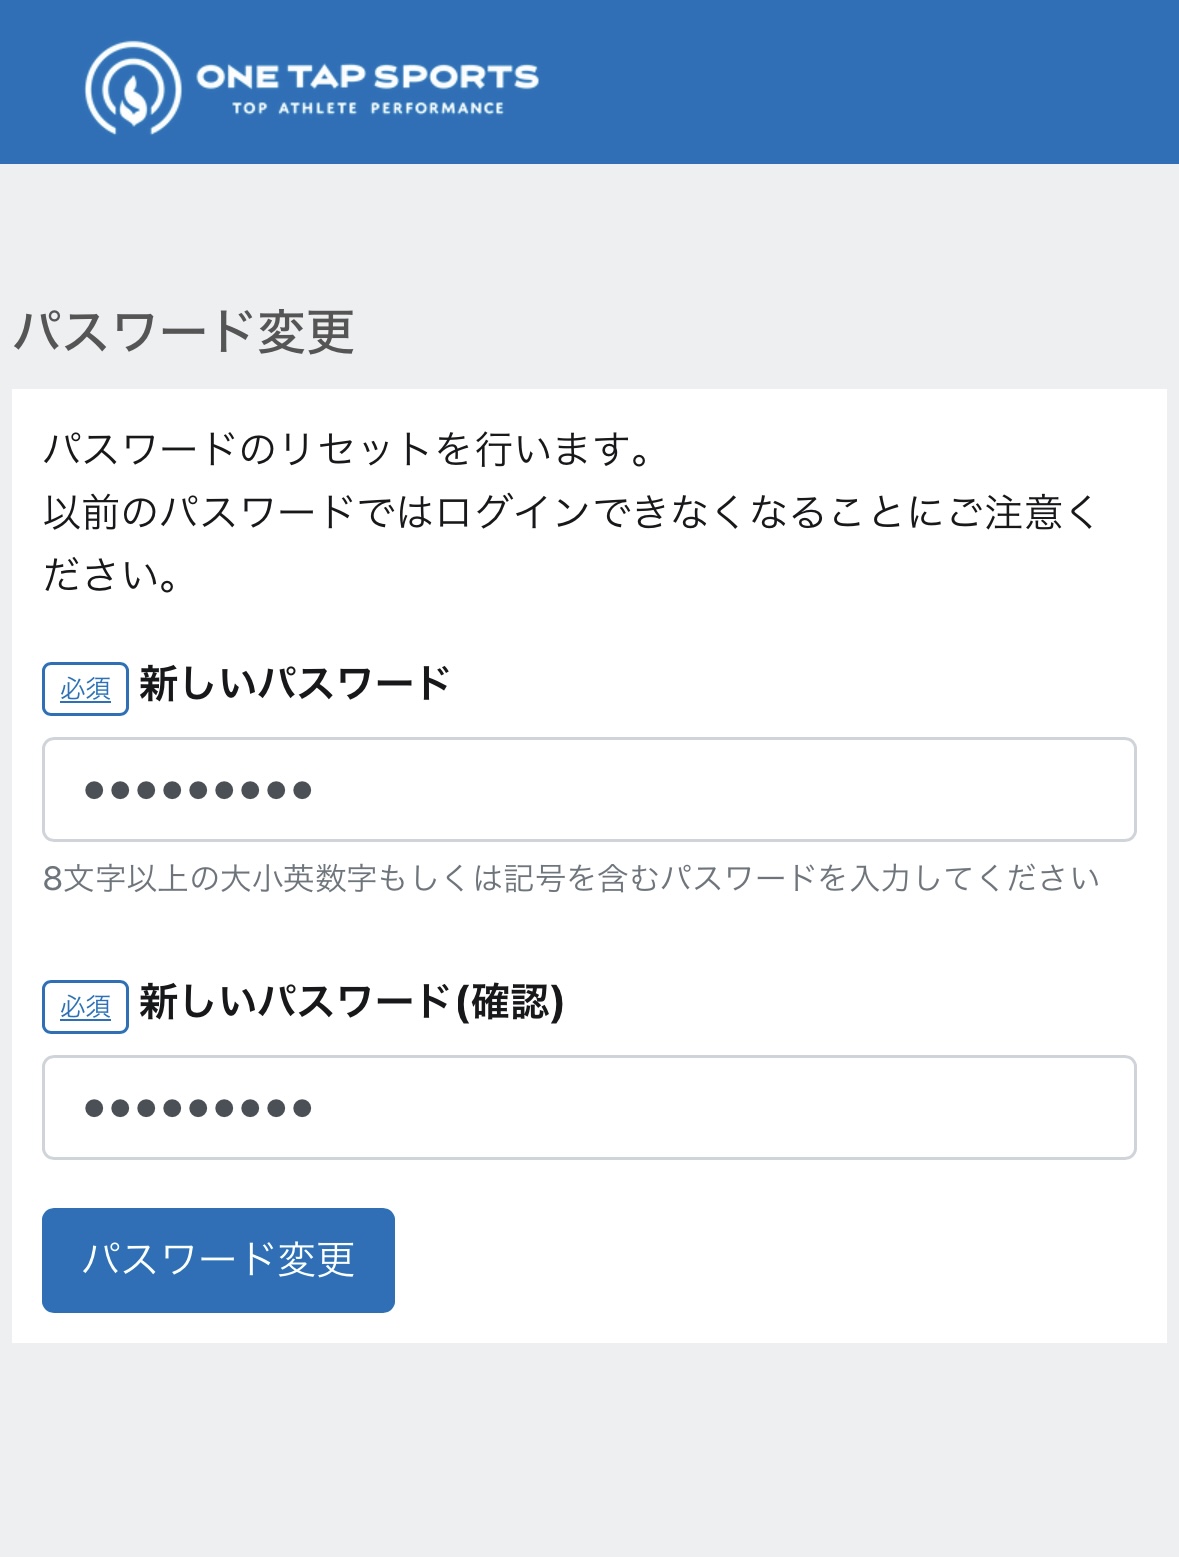Click the 新しいパスワード(確認) field label
This screenshot has width=1179, height=1557.
[x=351, y=1002]
